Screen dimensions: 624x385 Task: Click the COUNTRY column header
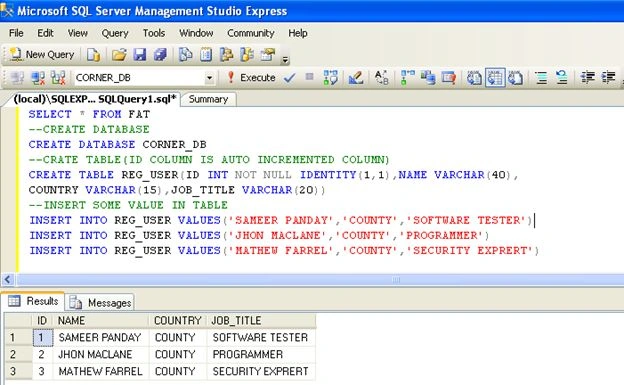(x=177, y=321)
